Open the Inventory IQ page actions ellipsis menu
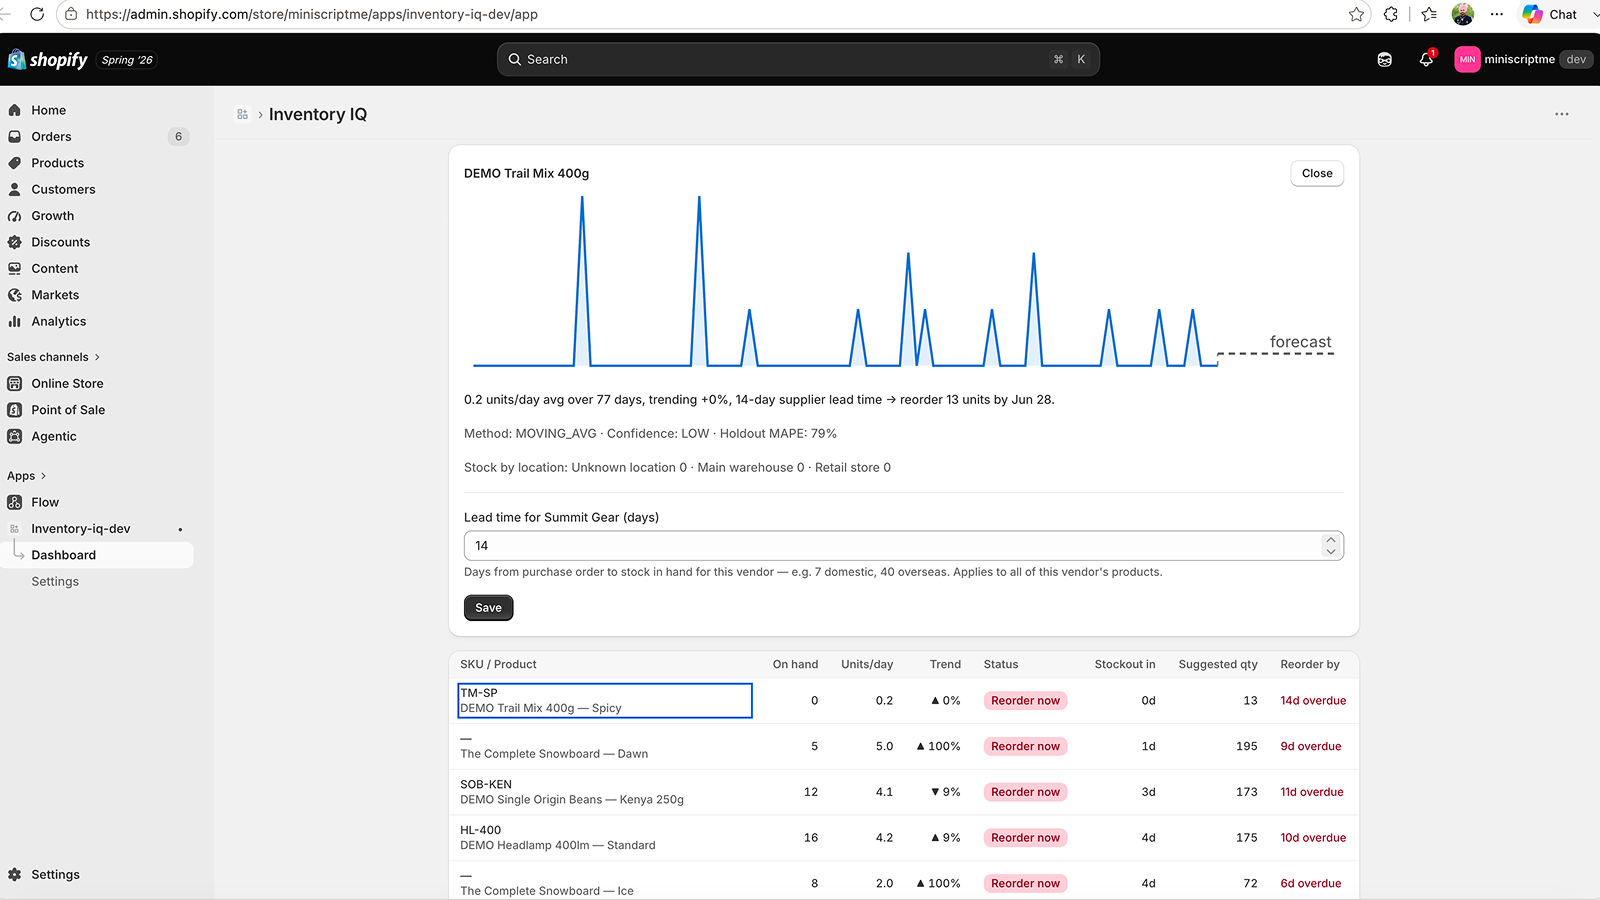The width and height of the screenshot is (1600, 900). (1562, 115)
